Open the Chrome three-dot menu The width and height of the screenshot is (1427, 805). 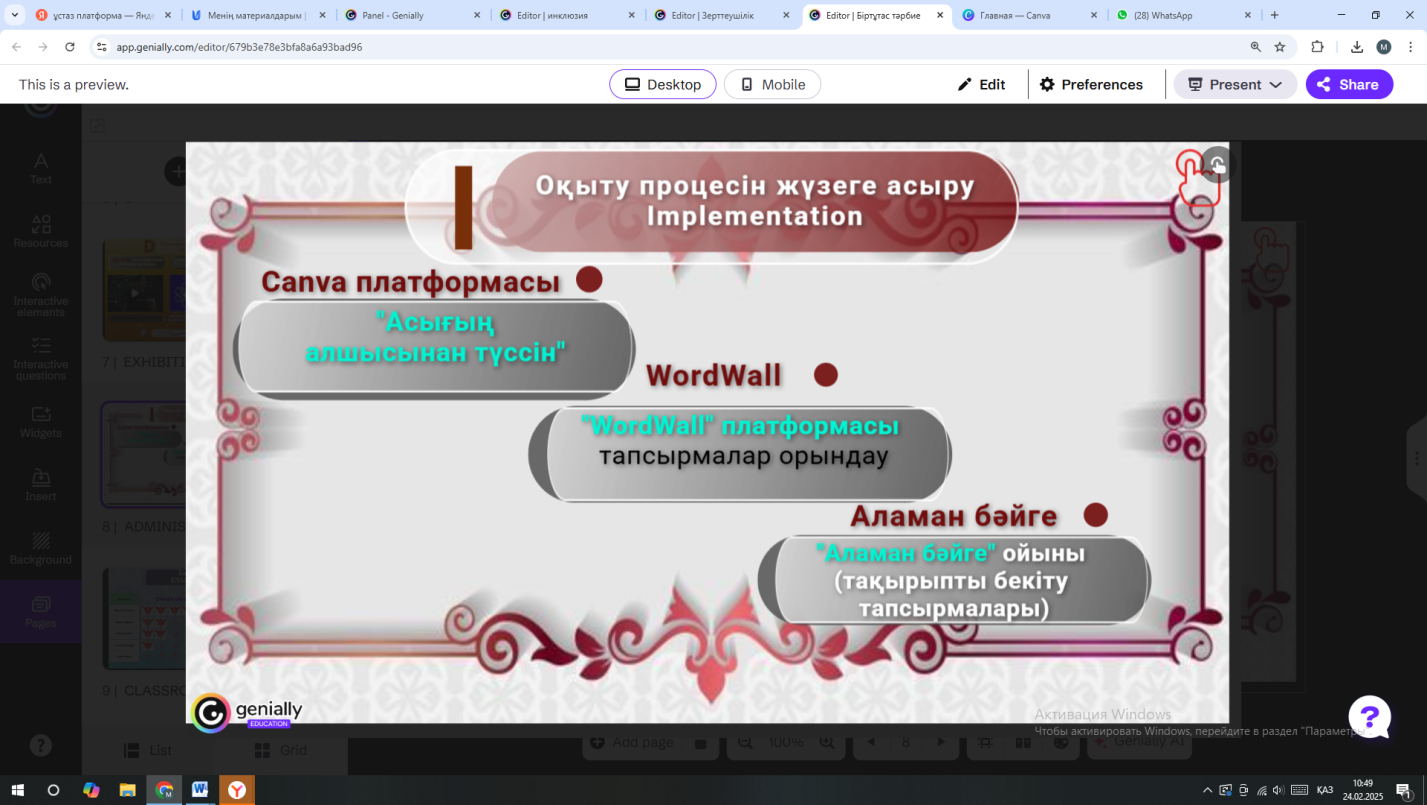pyautogui.click(x=1410, y=47)
